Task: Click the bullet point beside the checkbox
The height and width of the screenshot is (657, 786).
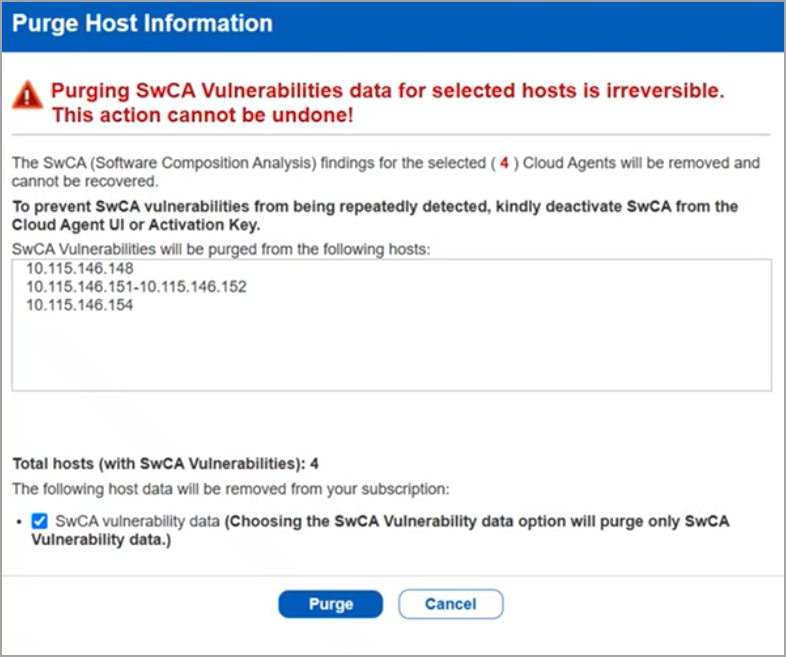Action: point(20,522)
